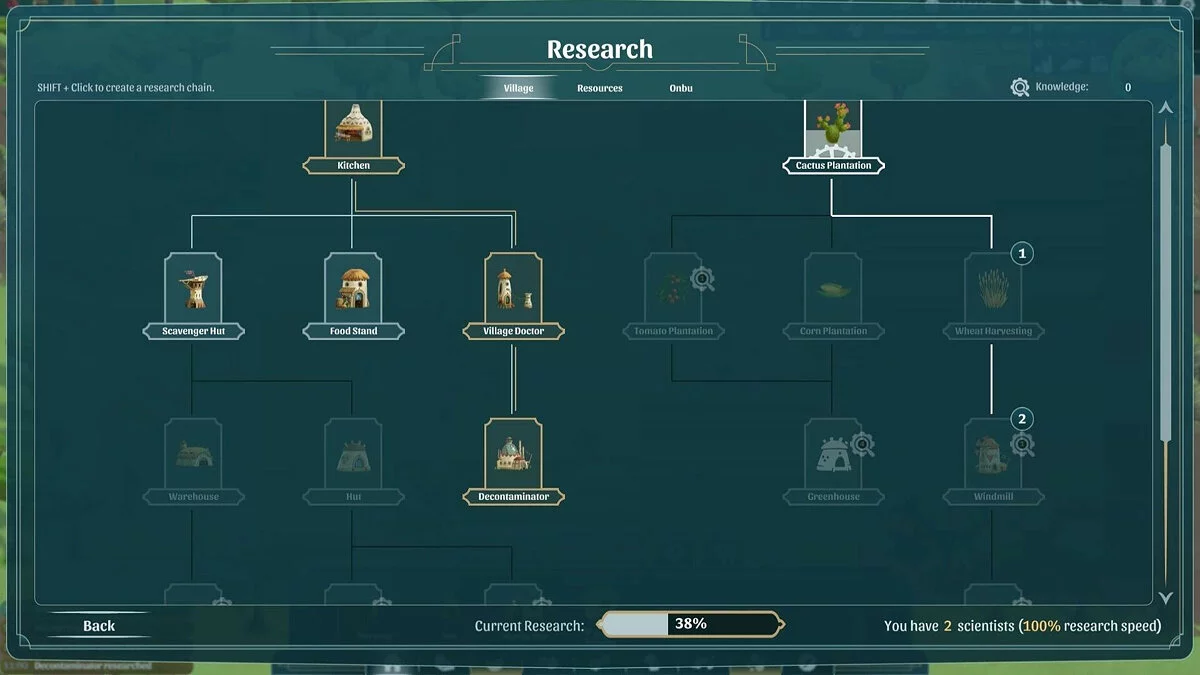Select the locked Hut icon
Image resolution: width=1200 pixels, height=675 pixels.
353,452
